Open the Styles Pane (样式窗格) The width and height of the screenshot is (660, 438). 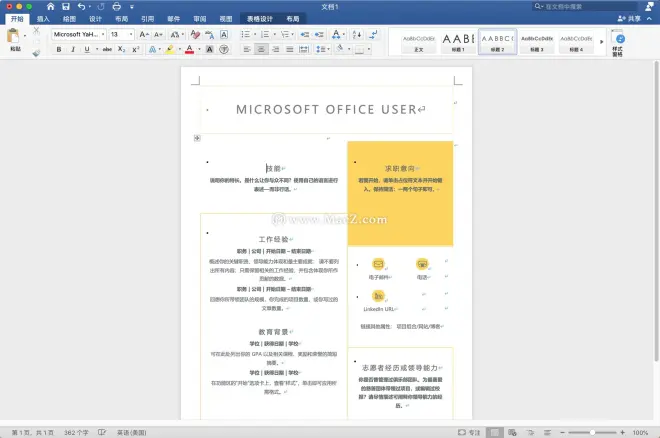(x=619, y=41)
